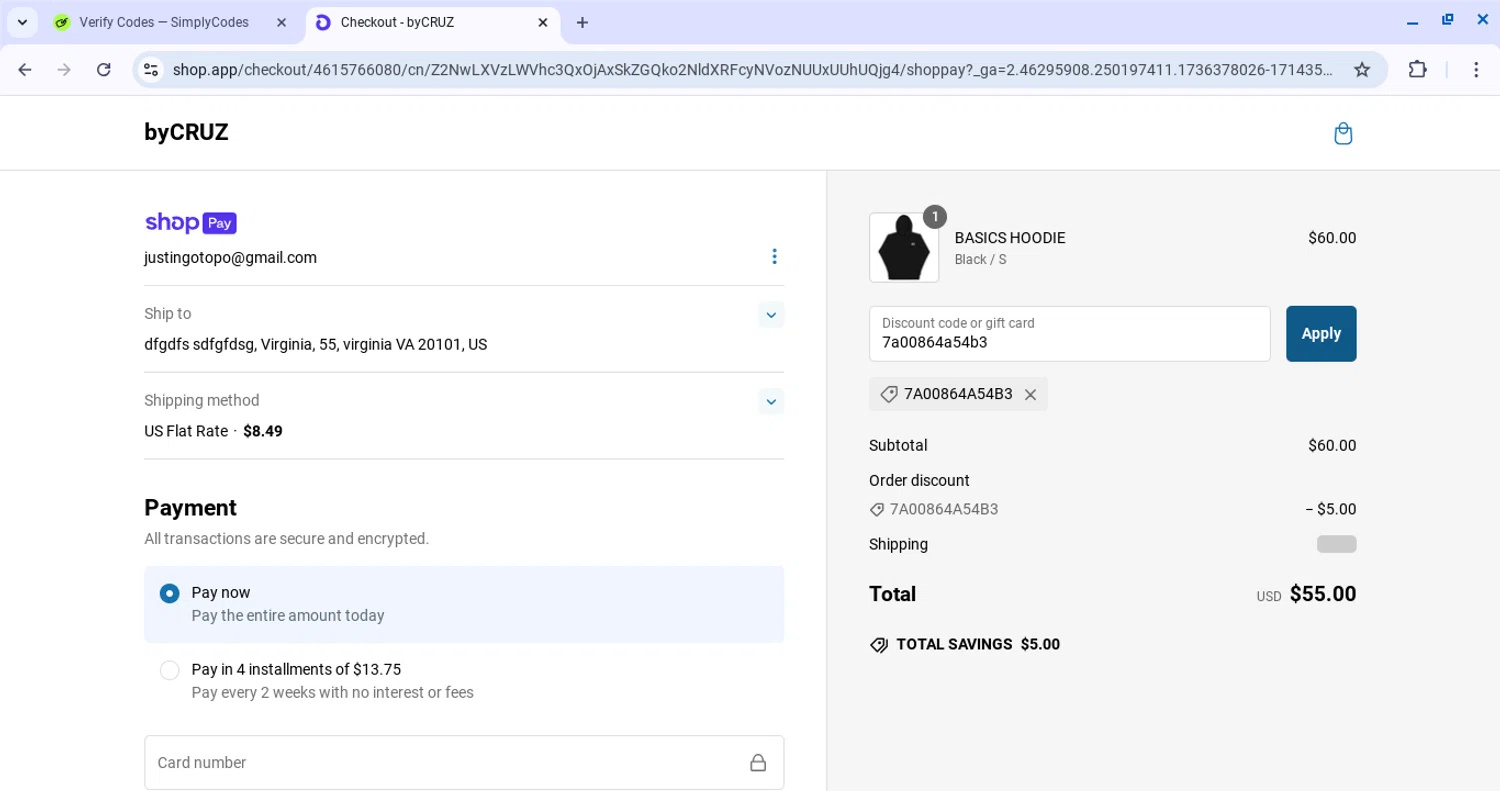
Task: Open the tab search dropdown arrow
Action: 22,22
